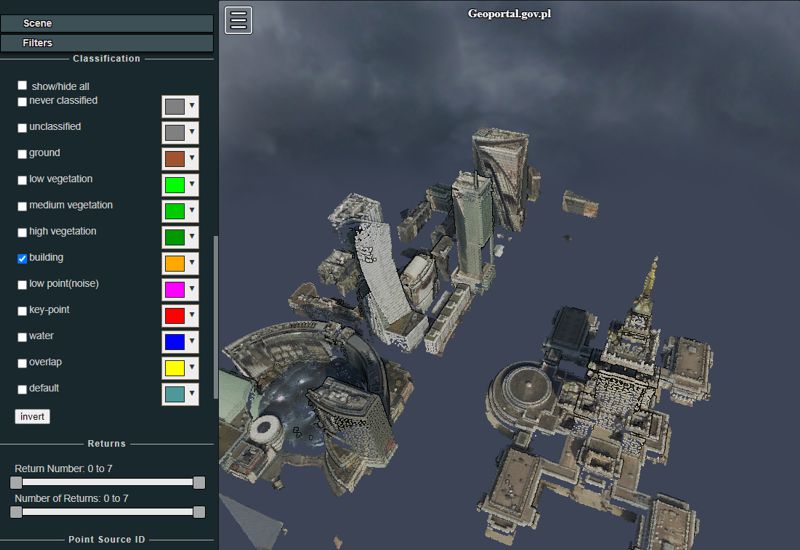
Task: Open the high vegetation color dropdown arrow
Action: point(192,236)
